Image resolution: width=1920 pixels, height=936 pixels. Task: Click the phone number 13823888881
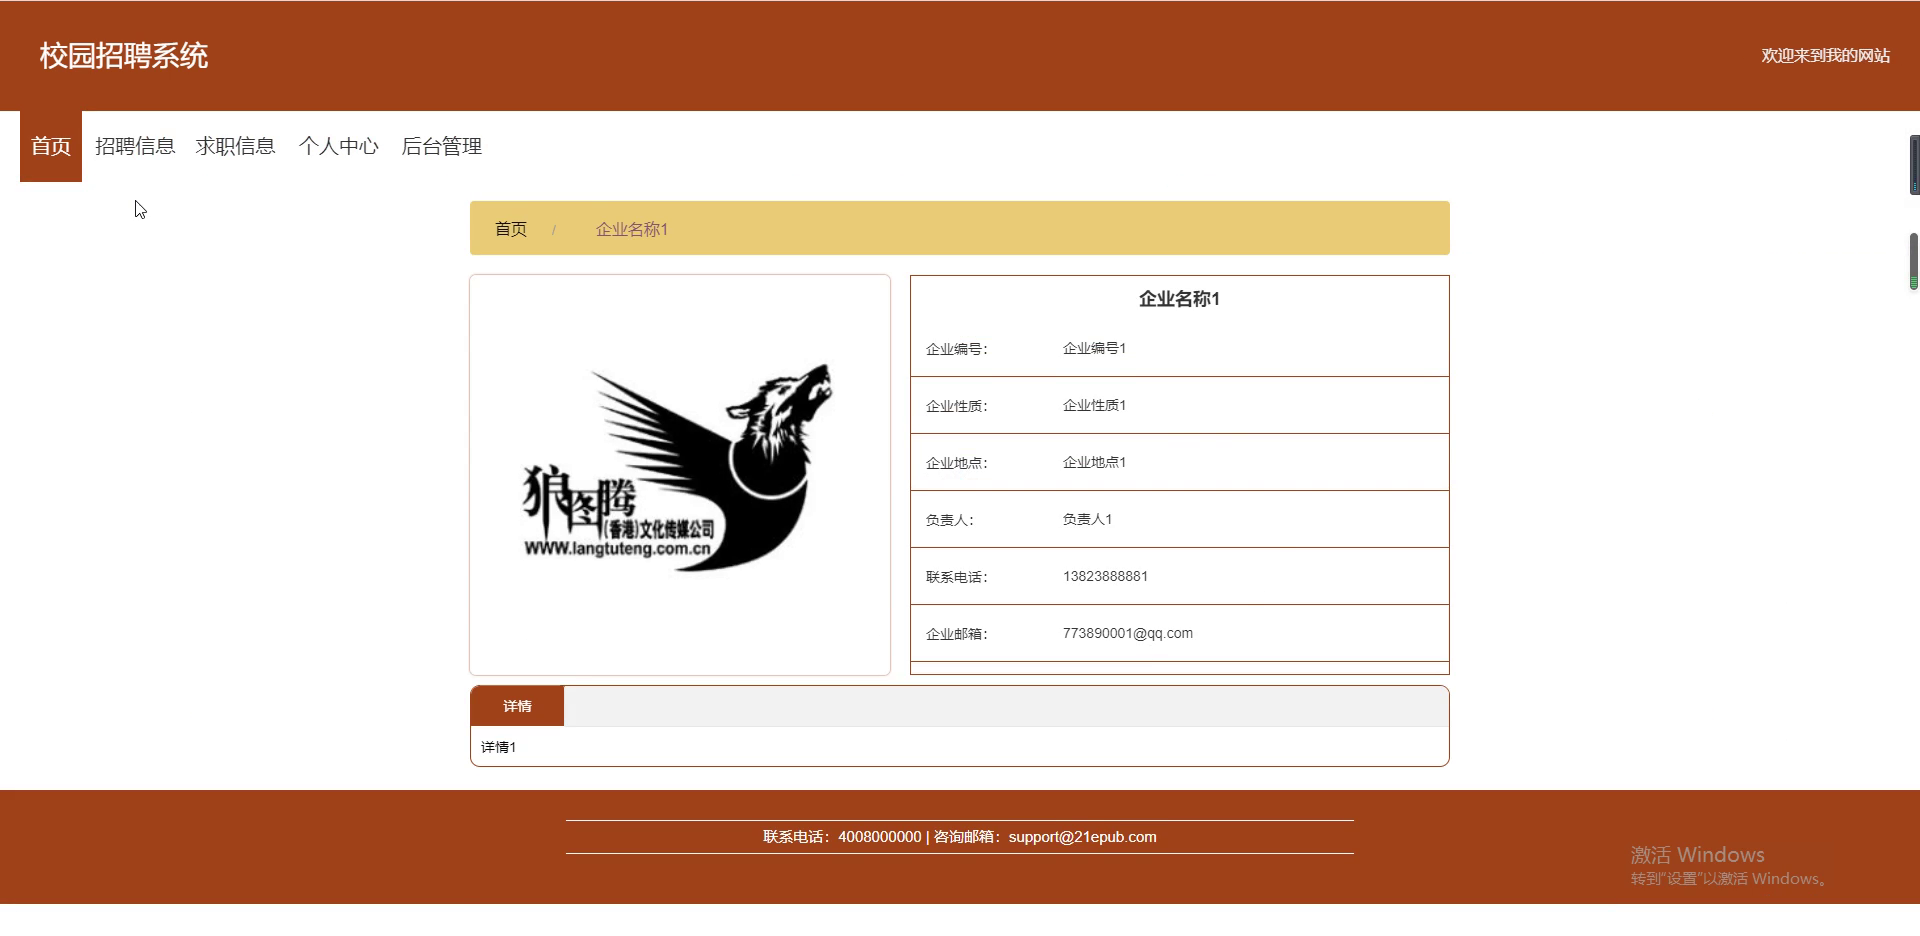1105,576
